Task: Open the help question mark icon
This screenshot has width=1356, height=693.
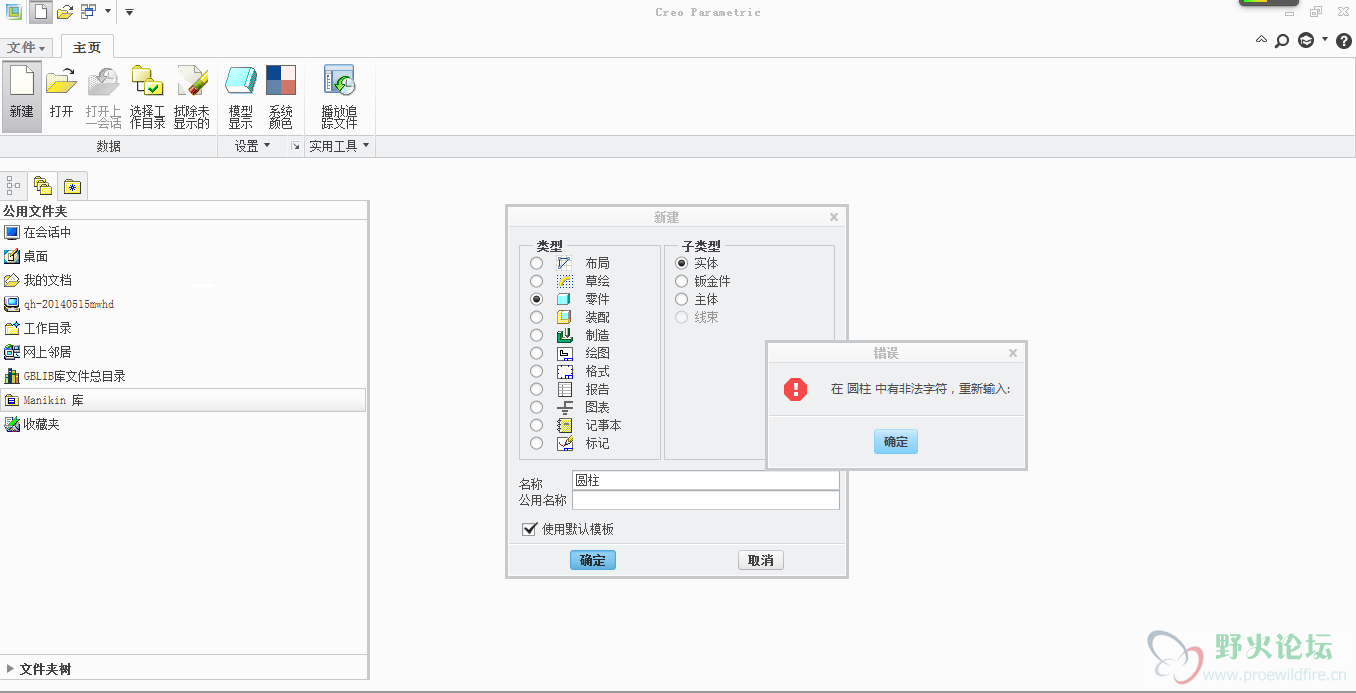Action: [x=1344, y=41]
